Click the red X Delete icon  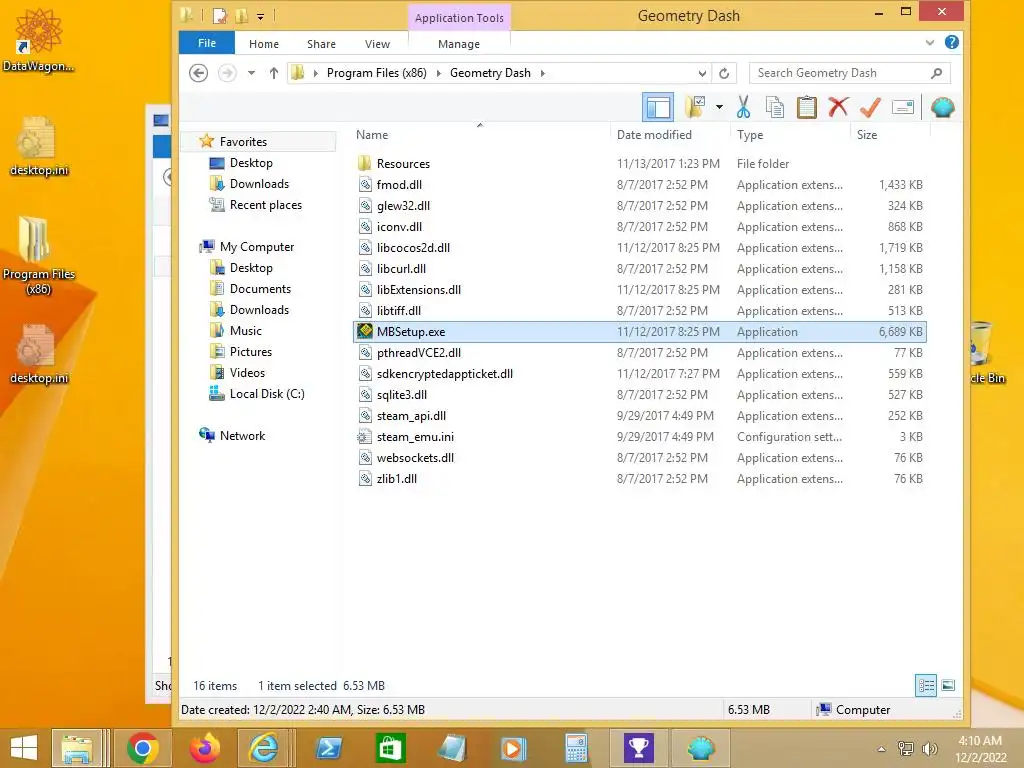838,107
